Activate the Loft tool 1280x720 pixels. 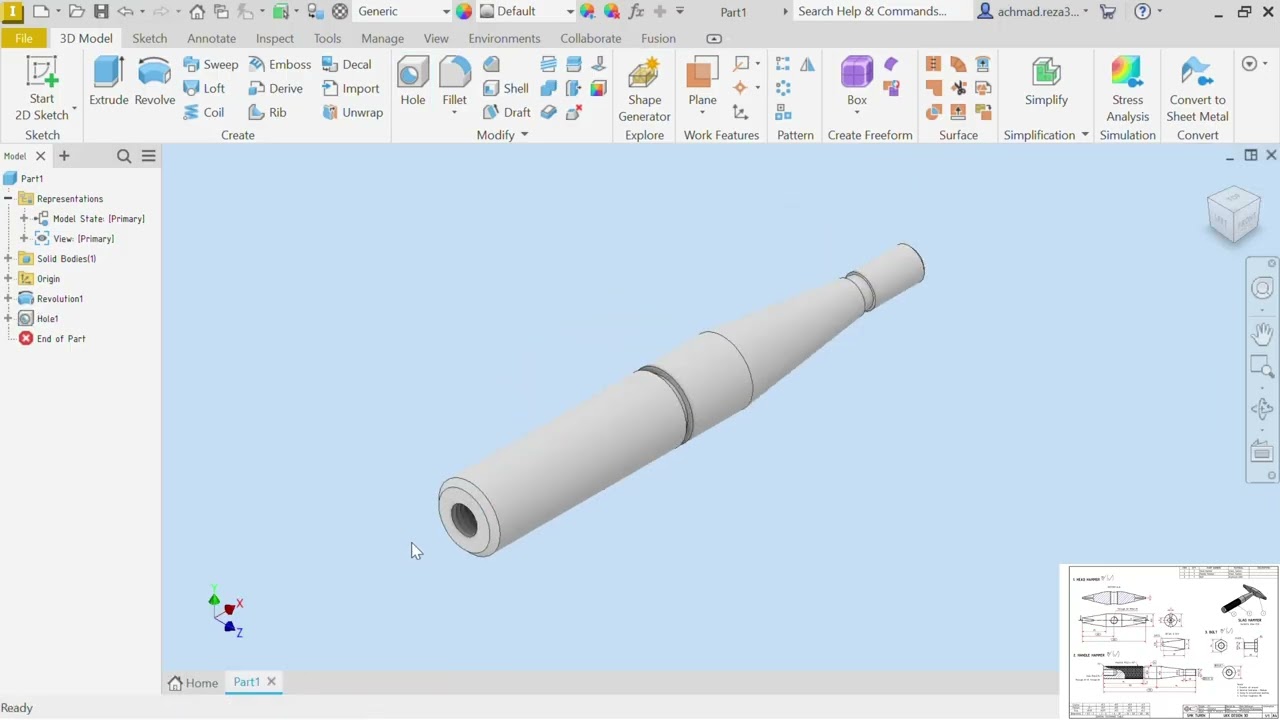(x=204, y=88)
